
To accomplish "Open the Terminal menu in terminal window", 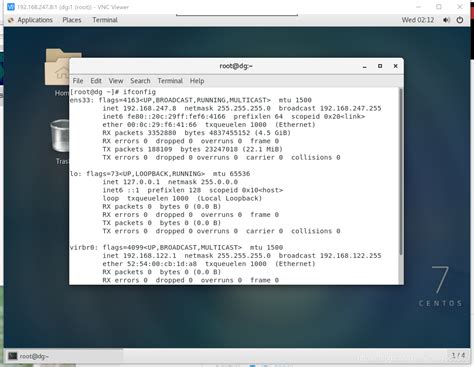I will tap(170, 81).
